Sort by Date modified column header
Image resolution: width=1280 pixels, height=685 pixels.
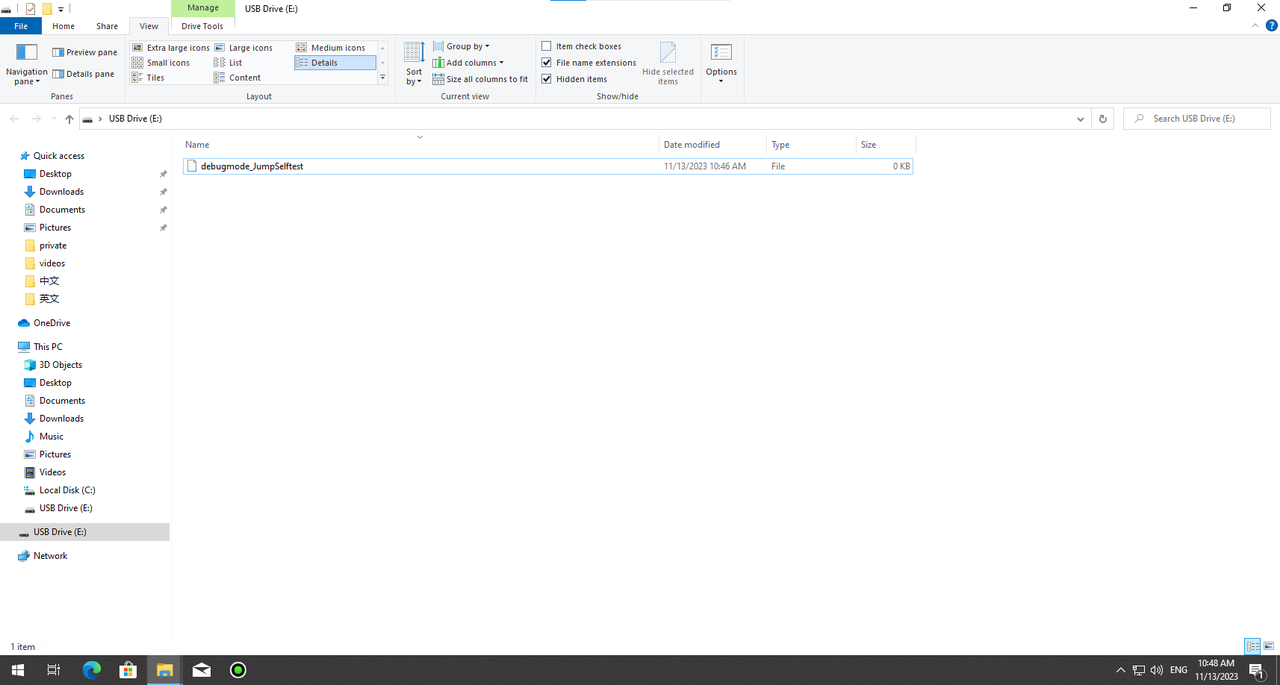coord(692,144)
